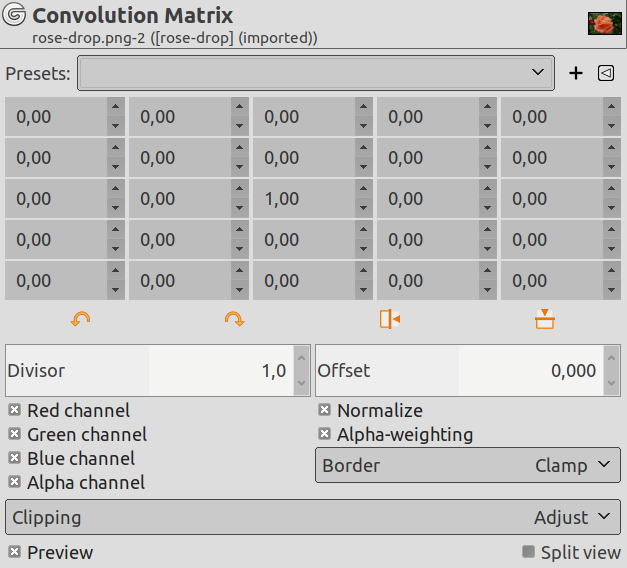The image size is (627, 568).
Task: Click the fifth row, fourth column matrix cell
Action: [428, 280]
